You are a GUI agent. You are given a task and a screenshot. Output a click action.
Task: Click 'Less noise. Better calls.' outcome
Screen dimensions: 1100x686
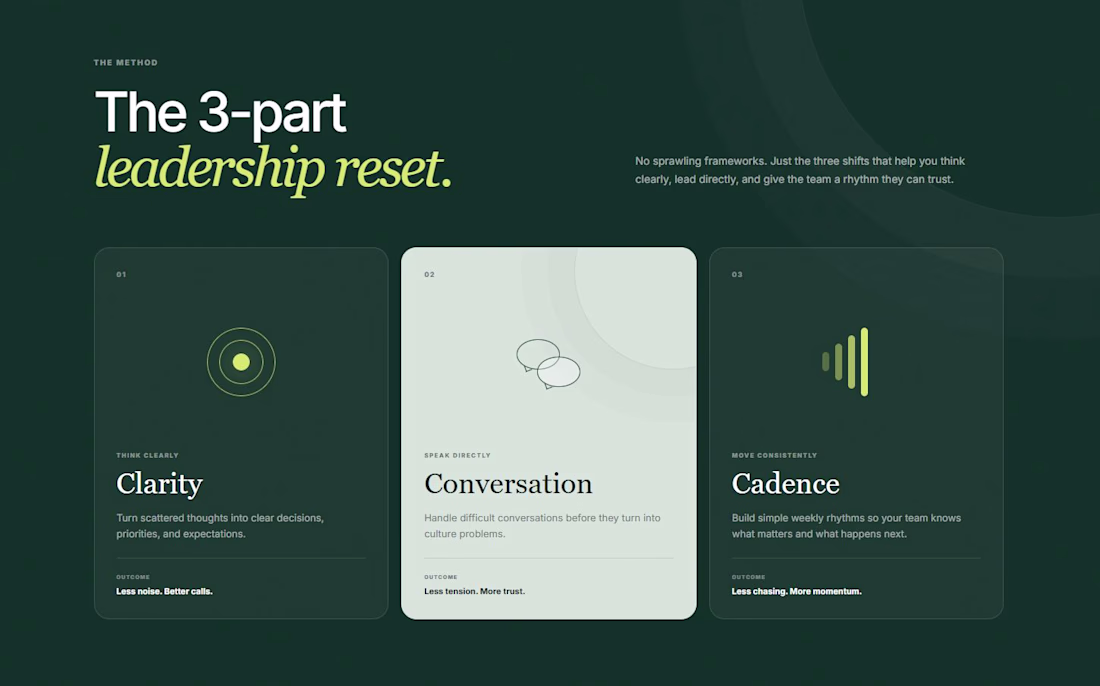pos(164,591)
